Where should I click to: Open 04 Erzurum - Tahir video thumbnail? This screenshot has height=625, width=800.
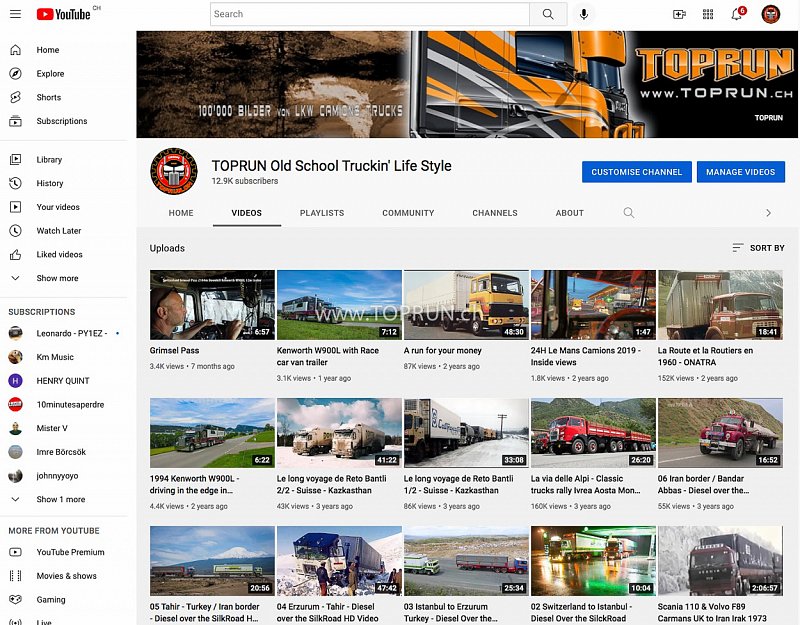click(339, 561)
